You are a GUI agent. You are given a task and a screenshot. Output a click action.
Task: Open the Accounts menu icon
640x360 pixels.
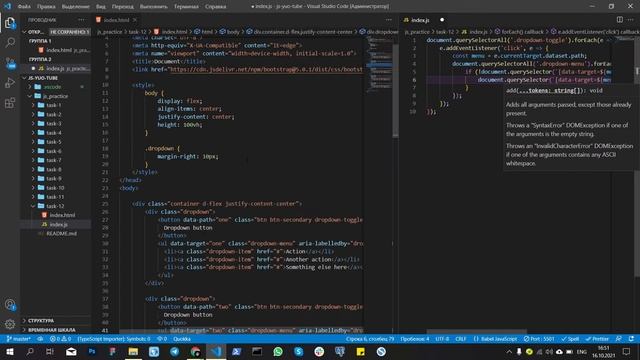pos(10,304)
